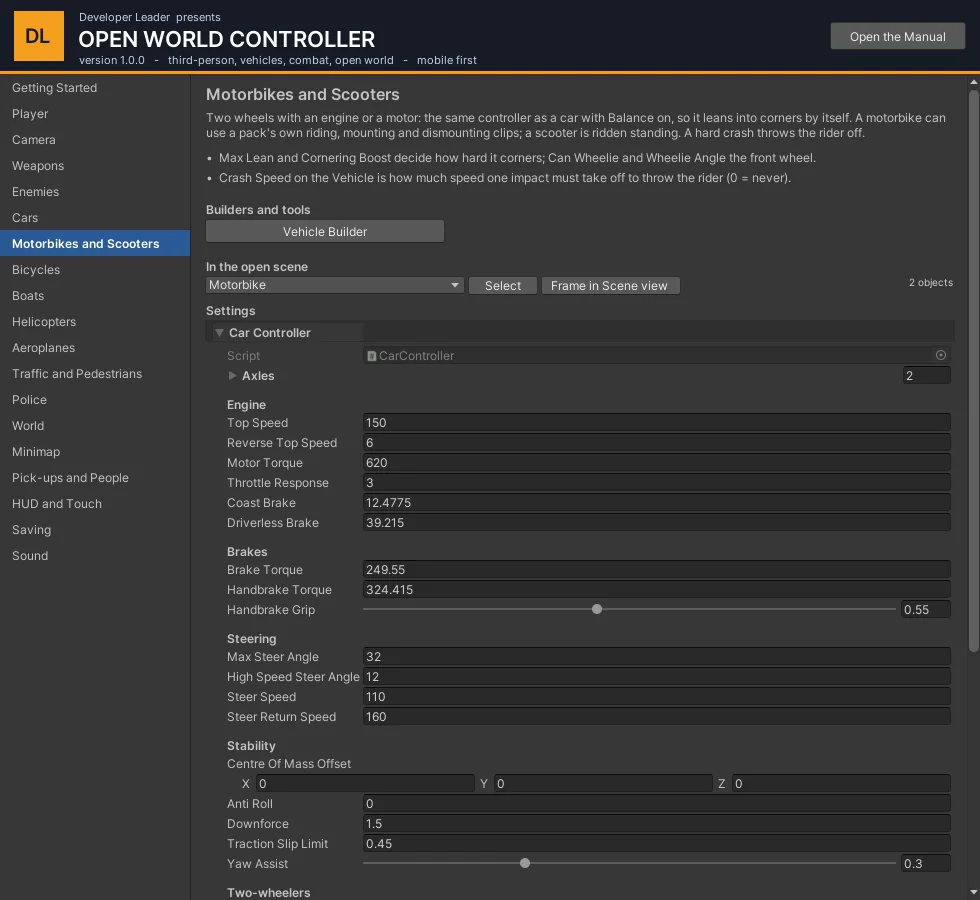980x900 pixels.
Task: Click the Axles count field
Action: pos(926,376)
